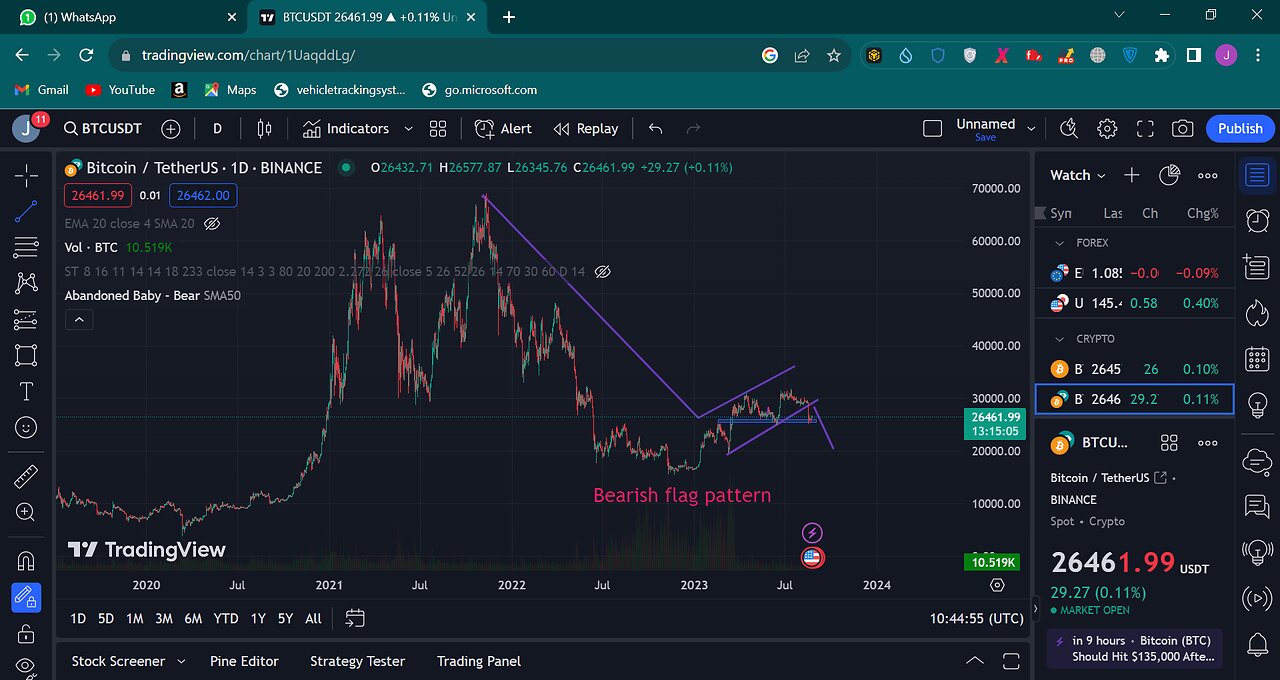The height and width of the screenshot is (680, 1280).
Task: Select layout setup square checkbox icon
Action: 932,129
